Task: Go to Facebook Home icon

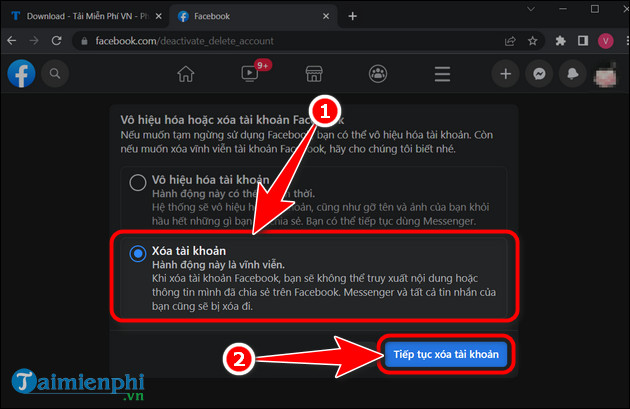Action: (186, 74)
